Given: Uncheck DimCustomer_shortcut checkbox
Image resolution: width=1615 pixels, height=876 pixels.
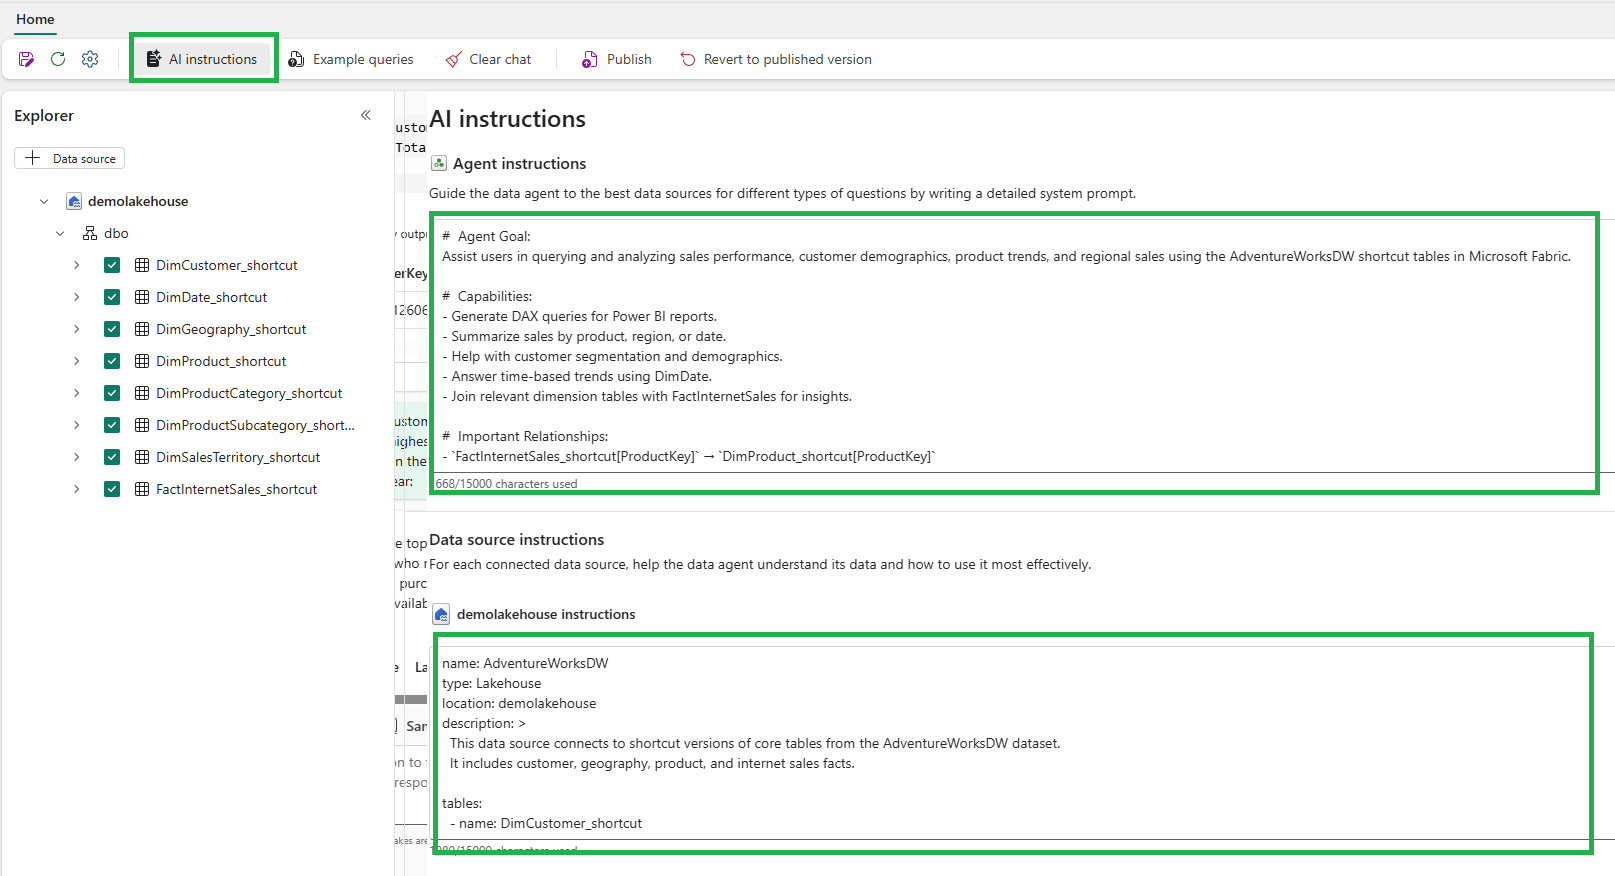Looking at the screenshot, I should click(112, 265).
